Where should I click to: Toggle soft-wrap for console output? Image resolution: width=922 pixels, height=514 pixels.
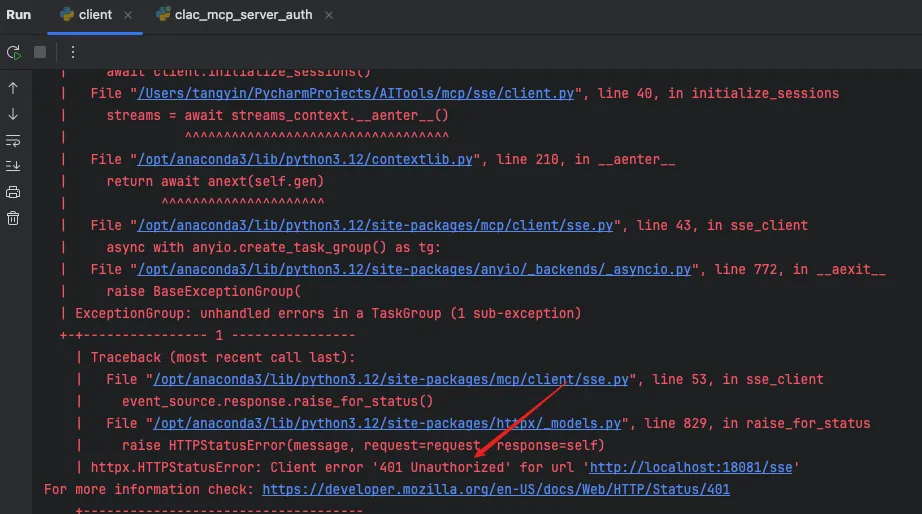[x=13, y=140]
